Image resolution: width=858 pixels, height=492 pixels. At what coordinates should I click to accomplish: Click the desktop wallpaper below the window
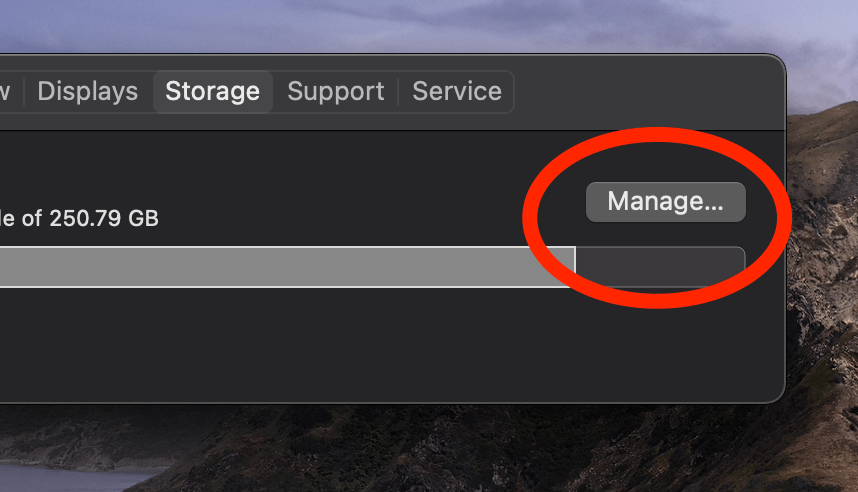(450, 450)
